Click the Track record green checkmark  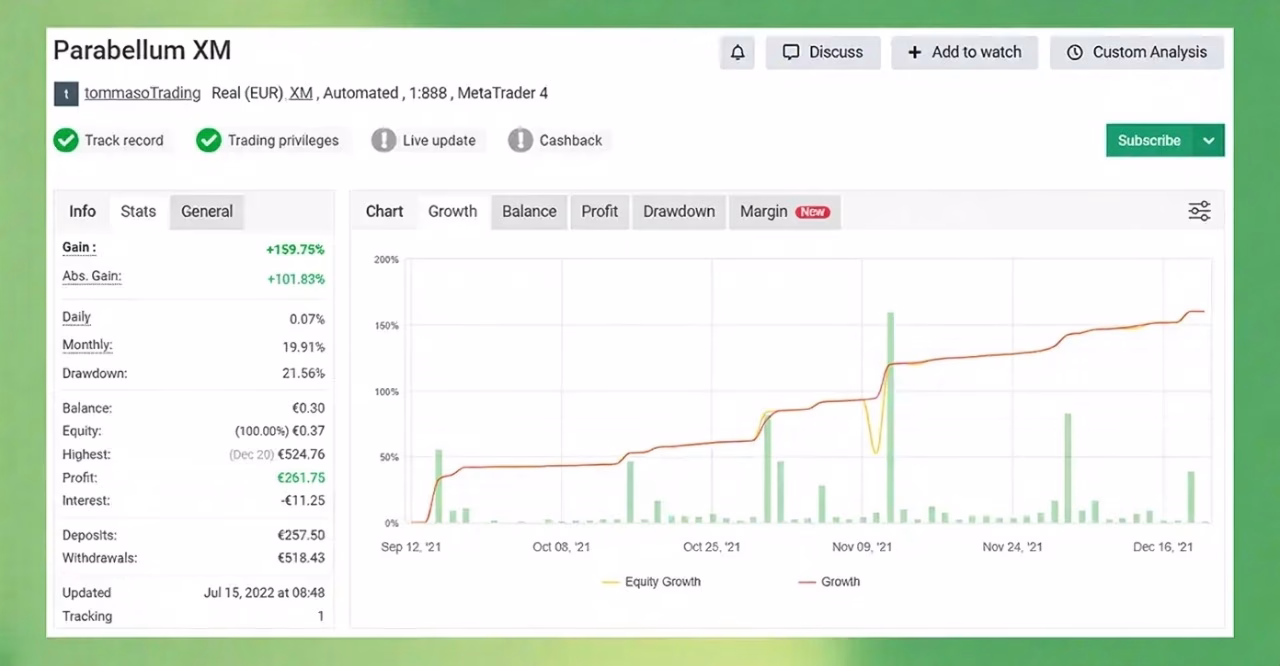(x=66, y=140)
